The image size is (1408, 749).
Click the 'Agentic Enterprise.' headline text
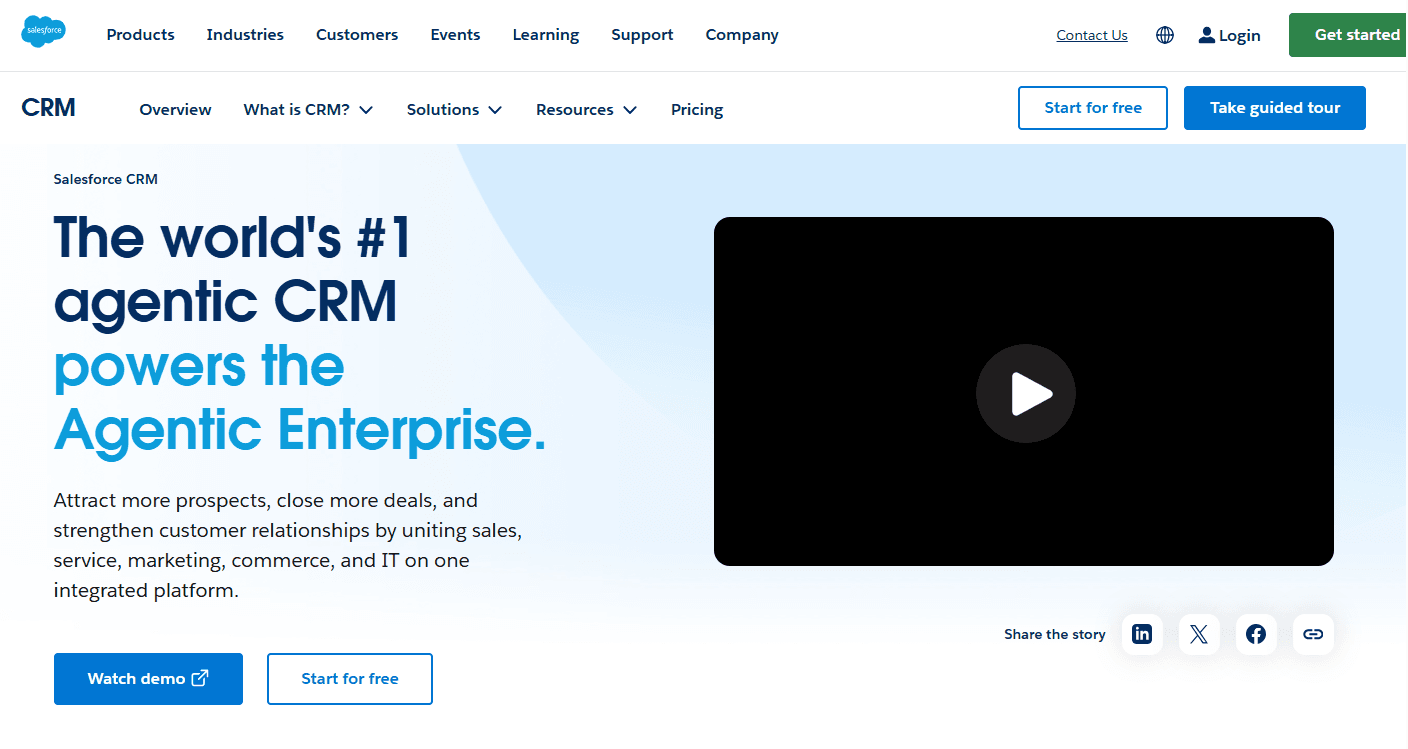pyautogui.click(x=300, y=430)
